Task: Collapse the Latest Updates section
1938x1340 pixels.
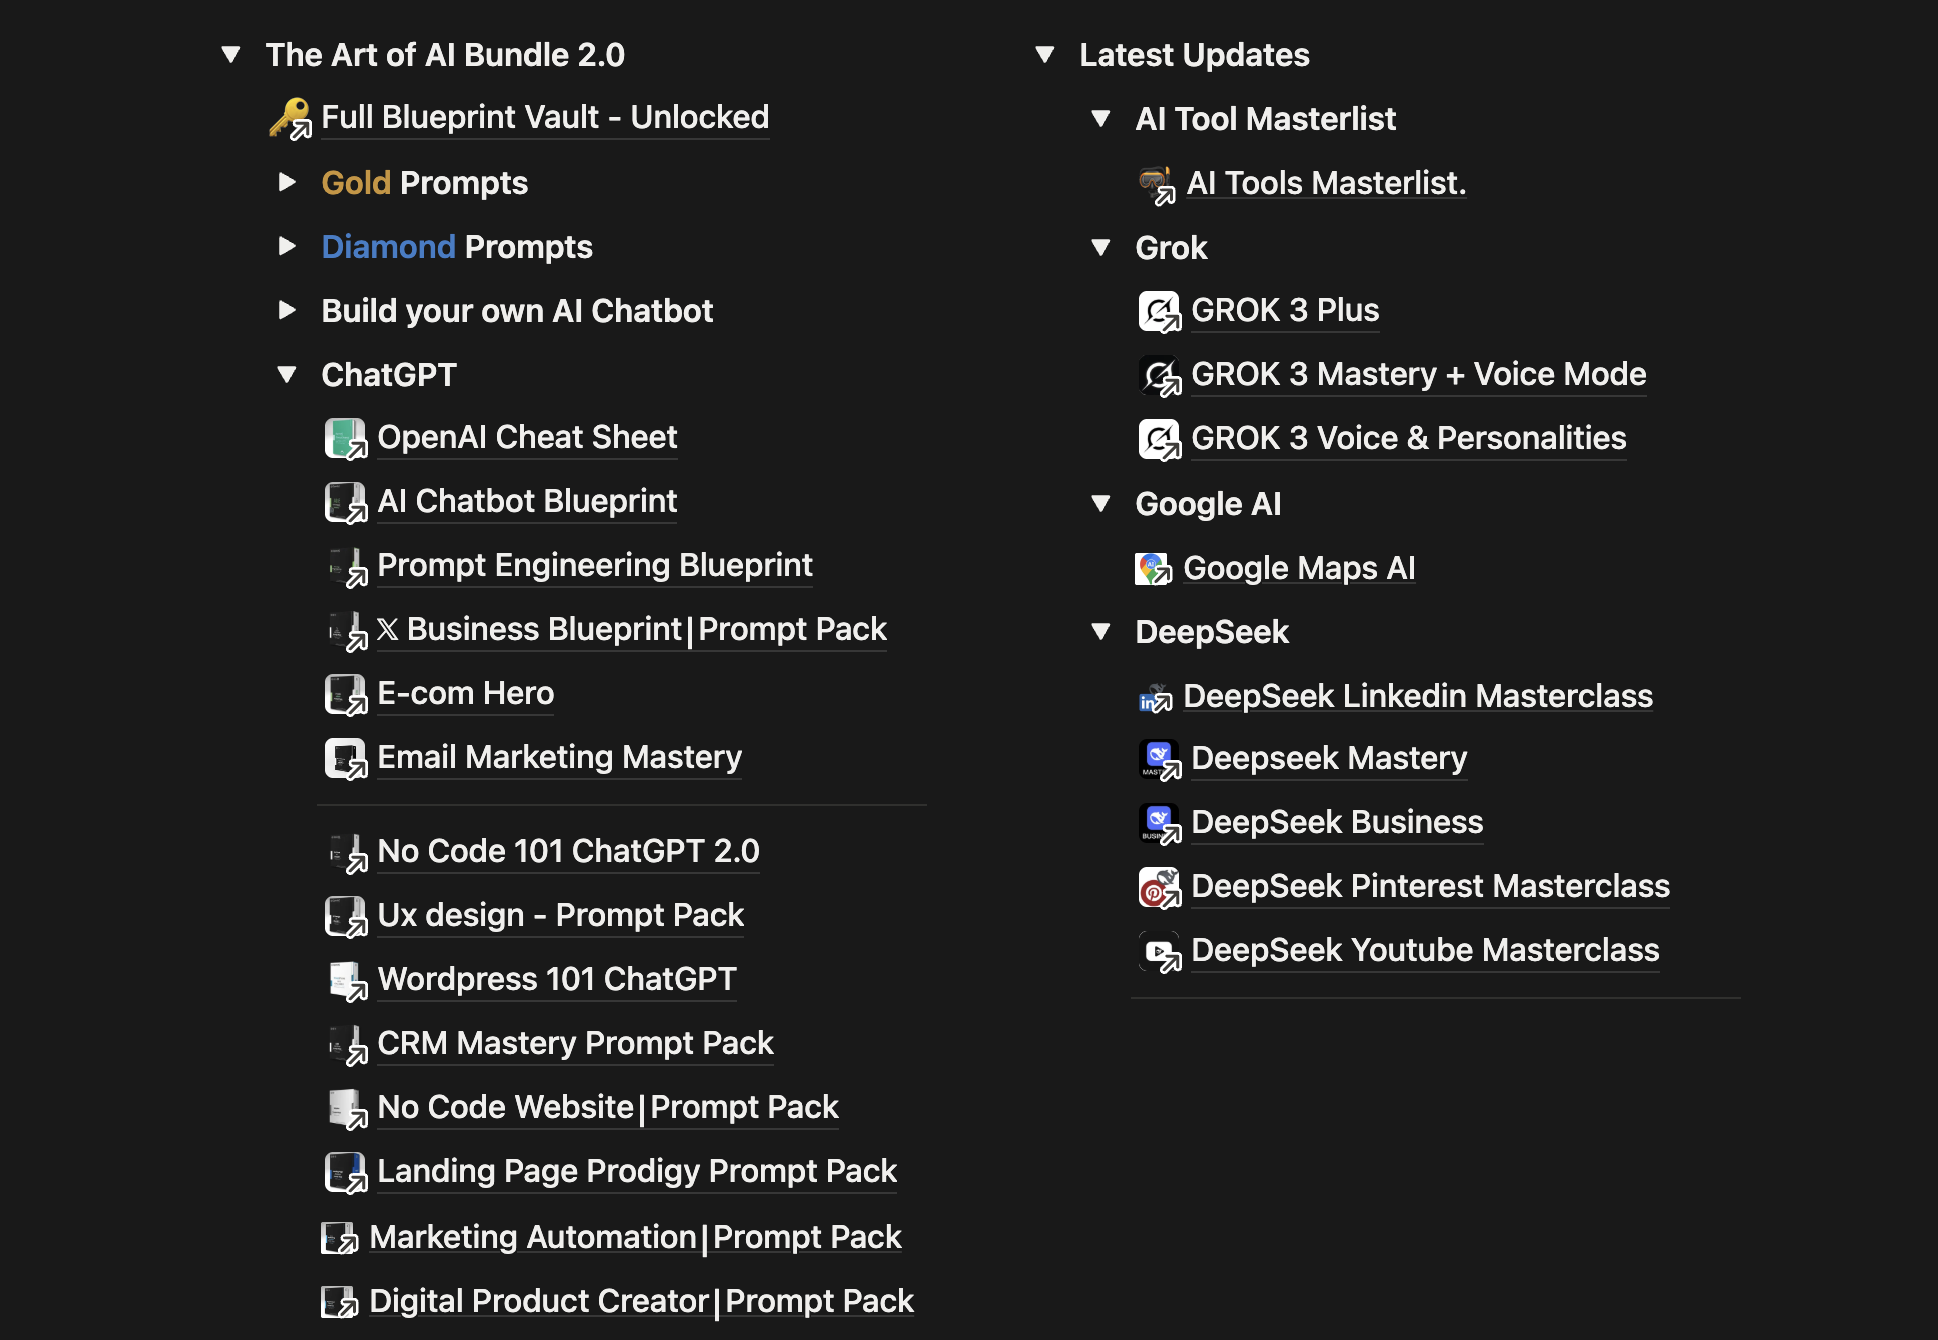Action: 1045,54
